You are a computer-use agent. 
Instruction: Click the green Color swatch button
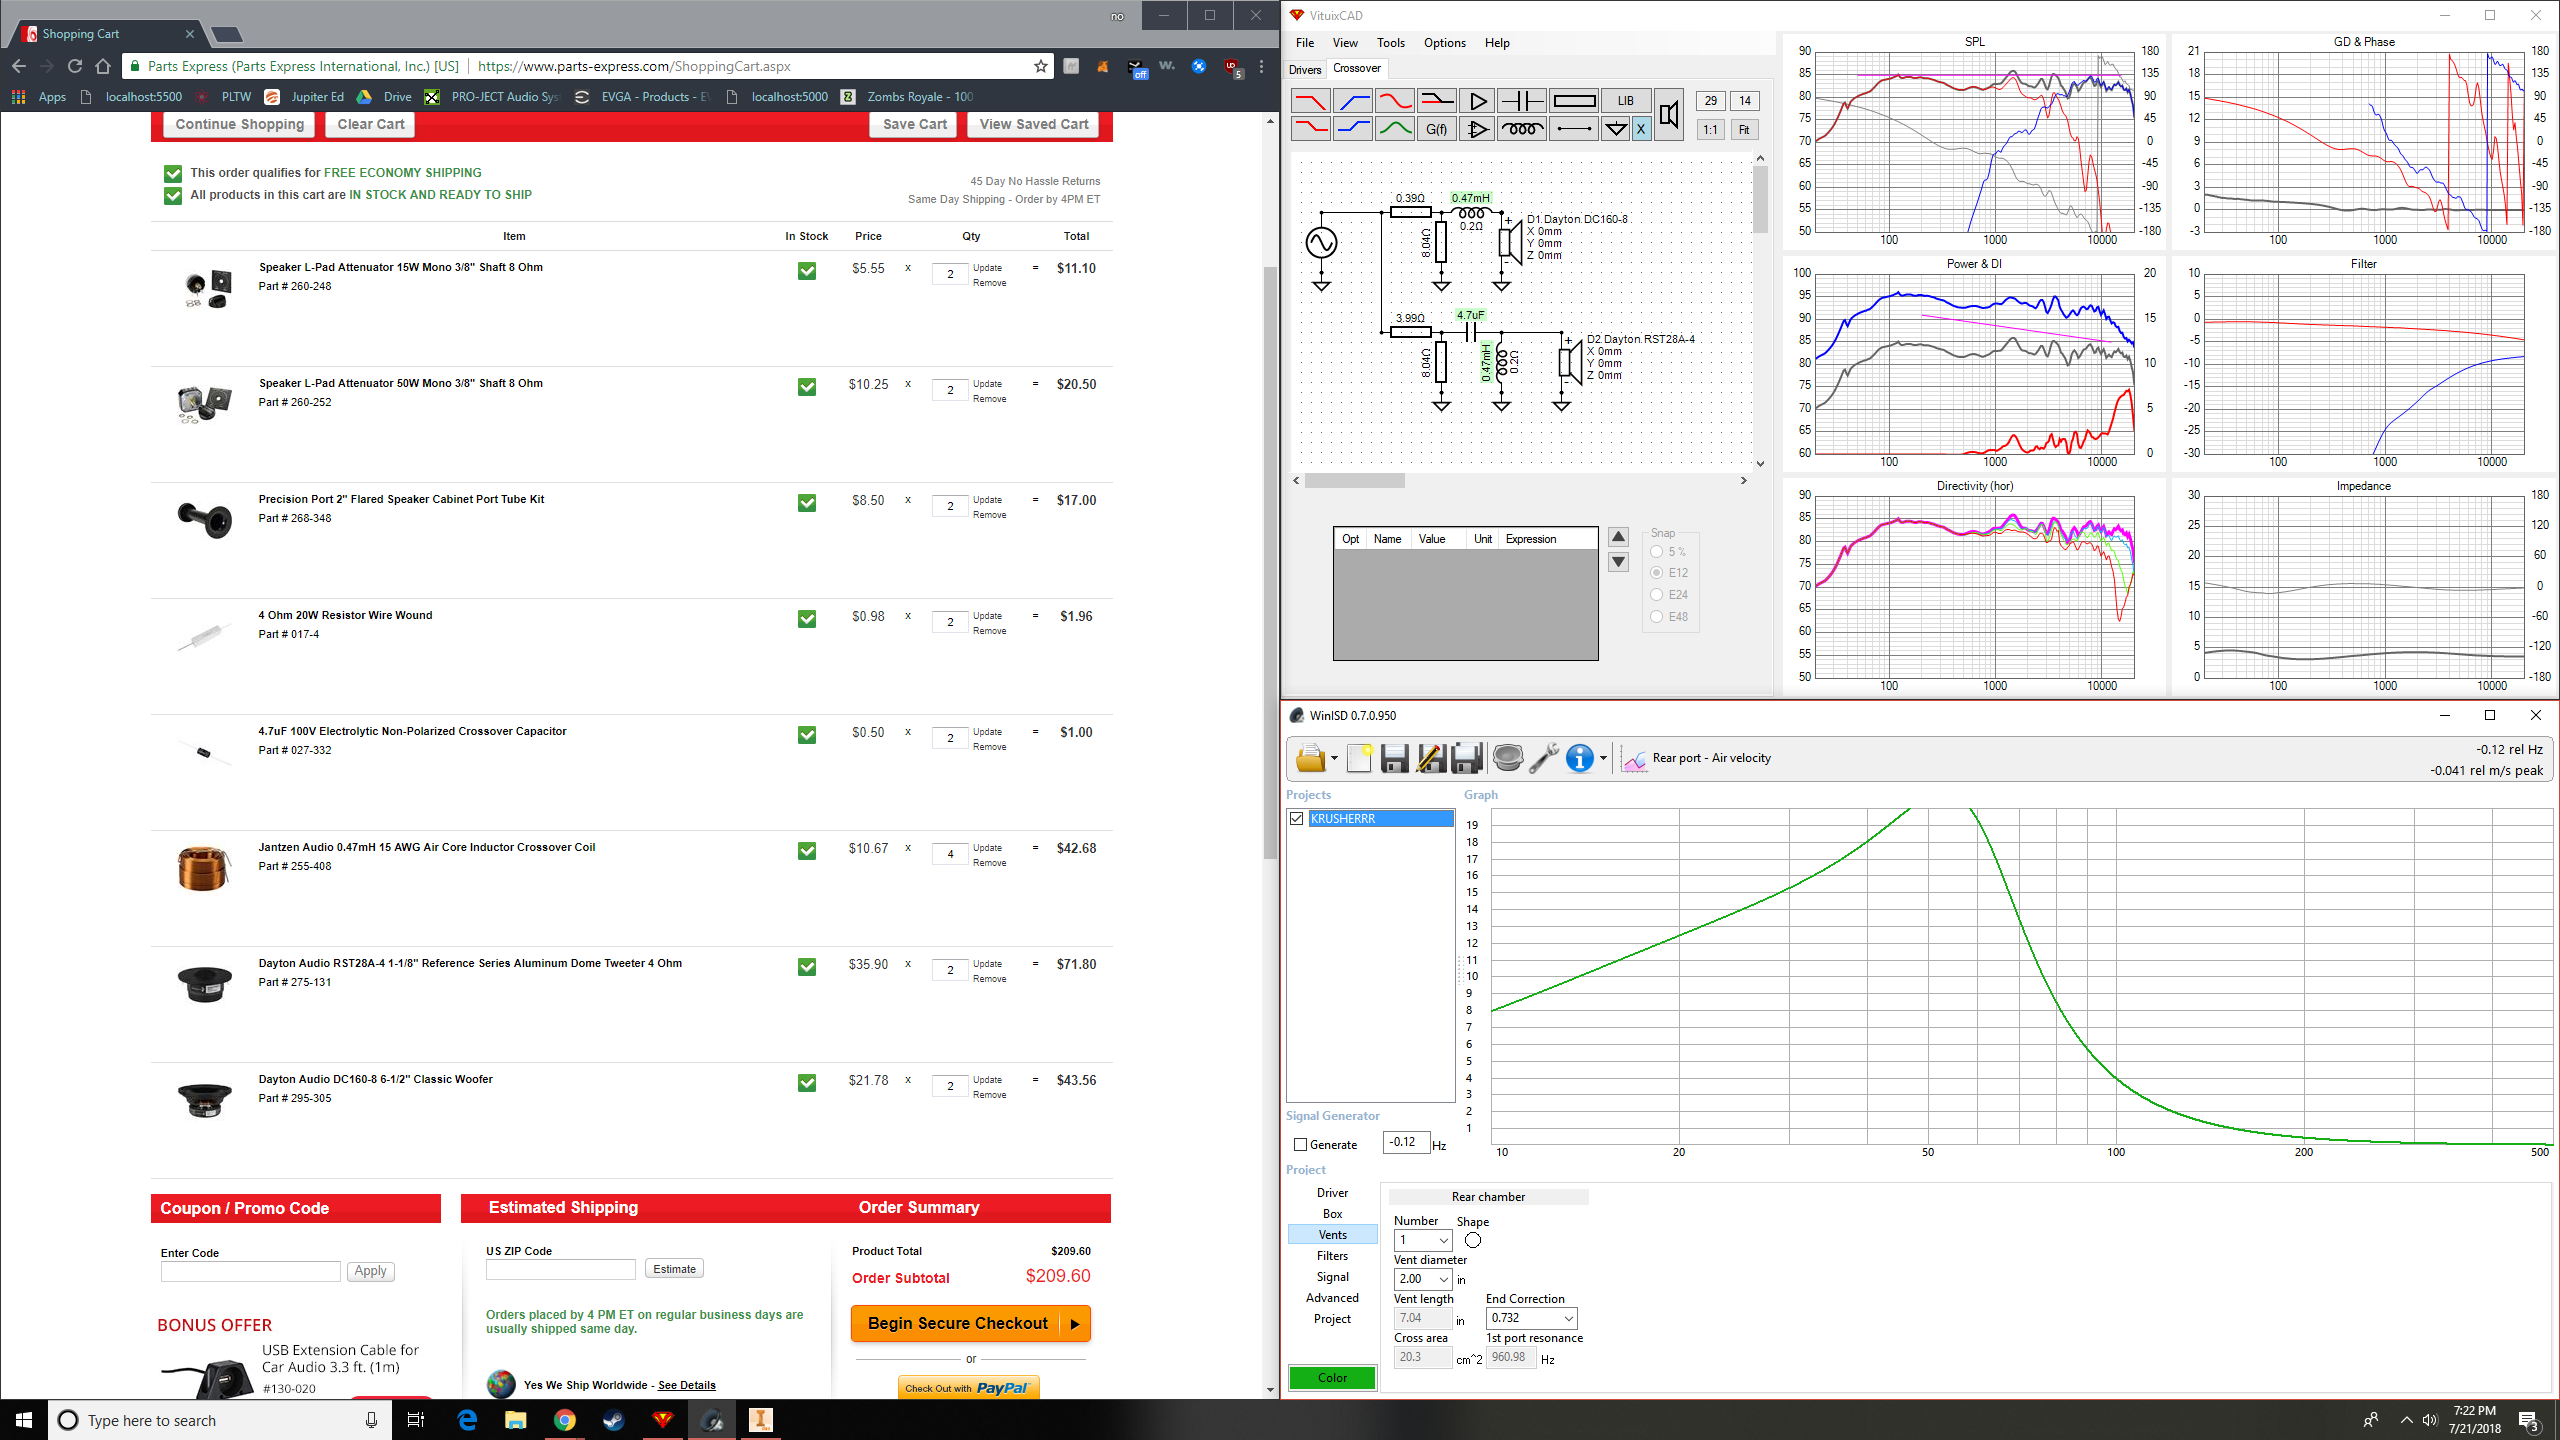tap(1332, 1378)
